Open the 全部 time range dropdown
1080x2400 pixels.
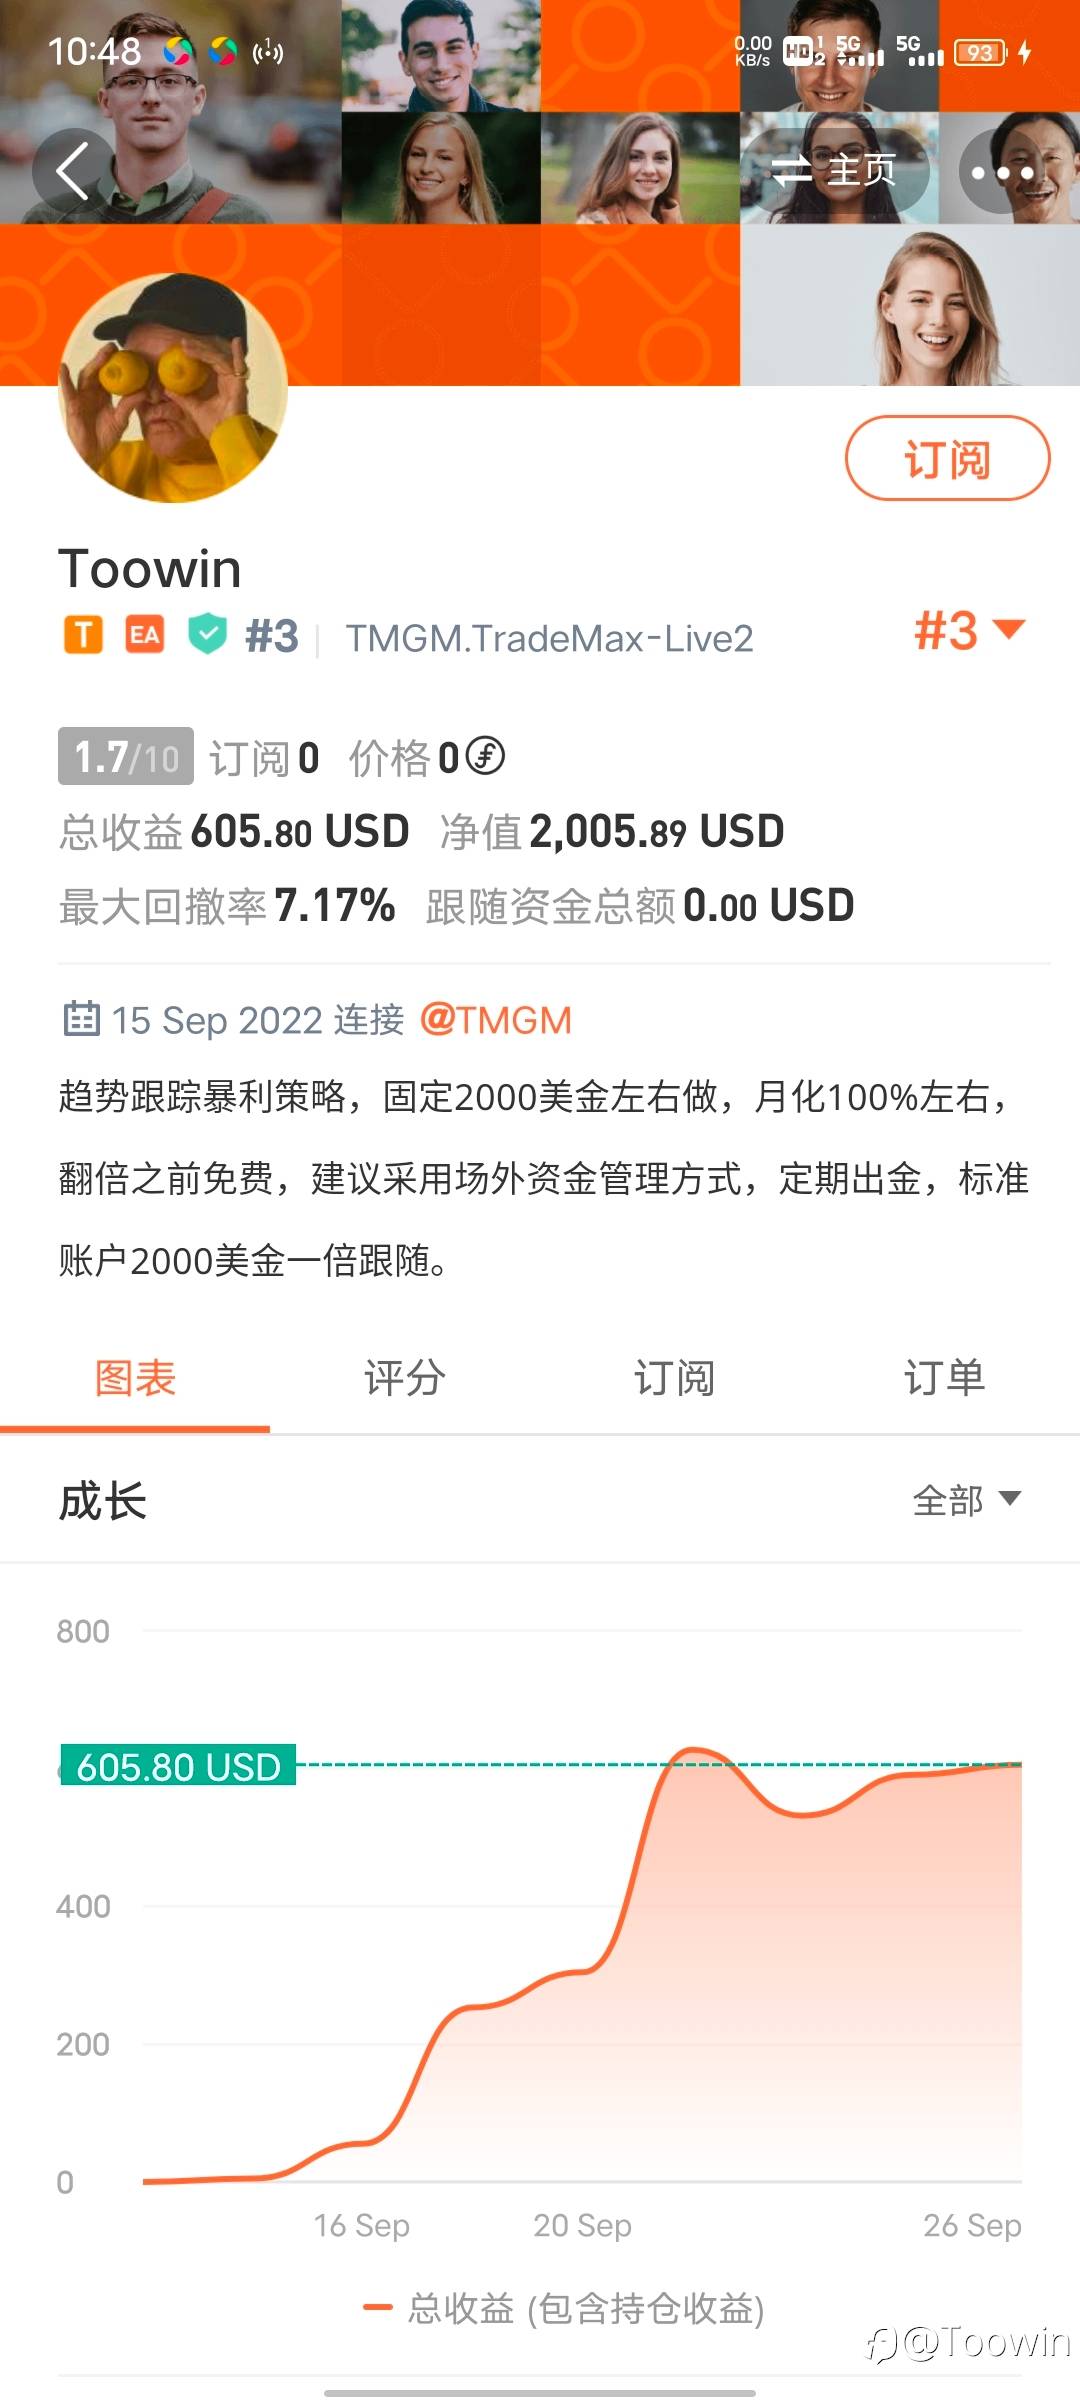pos(966,1500)
